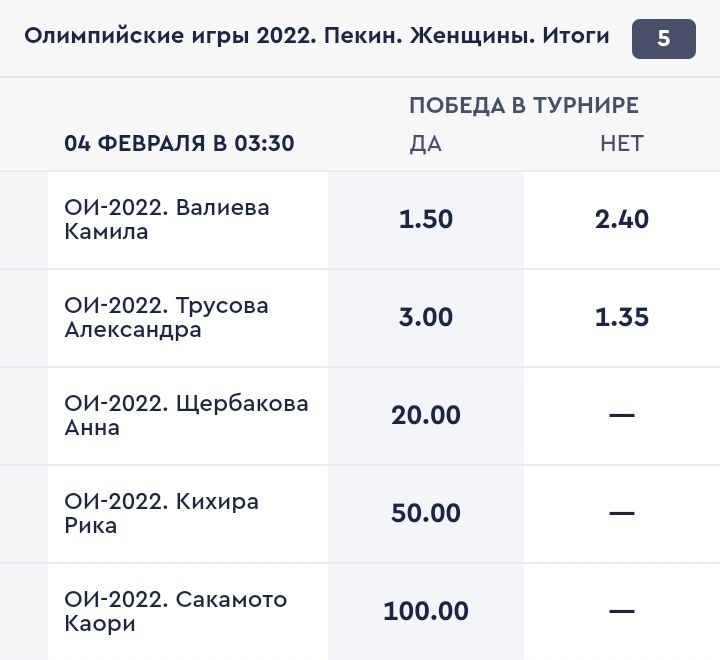720x660 pixels.
Task: Select 2.40 odds against Valieva winning
Action: (x=621, y=219)
